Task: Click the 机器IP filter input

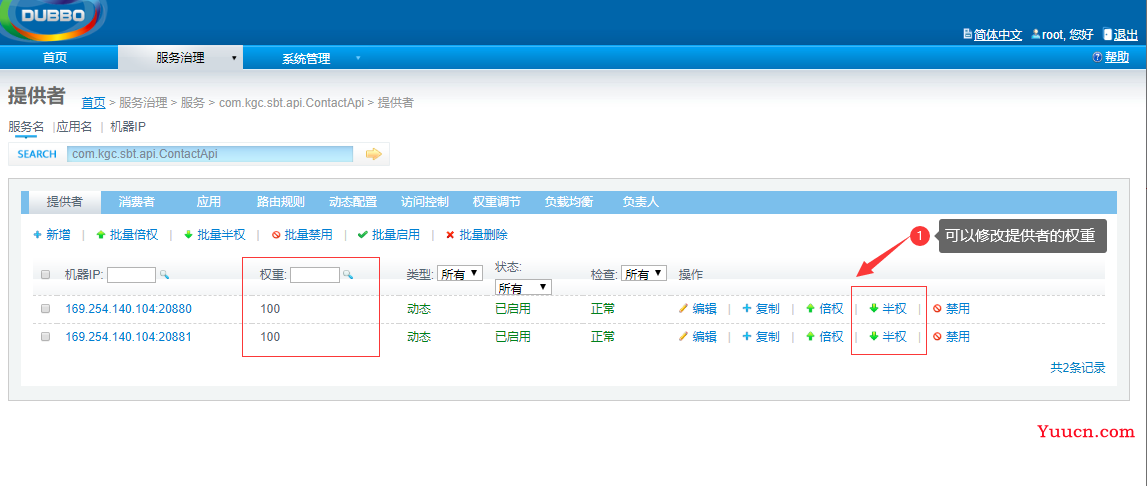Action: (132, 274)
